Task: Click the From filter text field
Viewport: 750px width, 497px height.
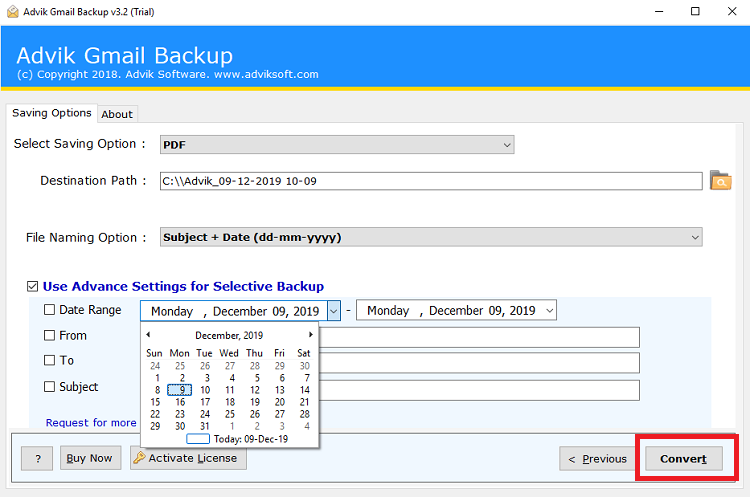Action: (x=479, y=337)
